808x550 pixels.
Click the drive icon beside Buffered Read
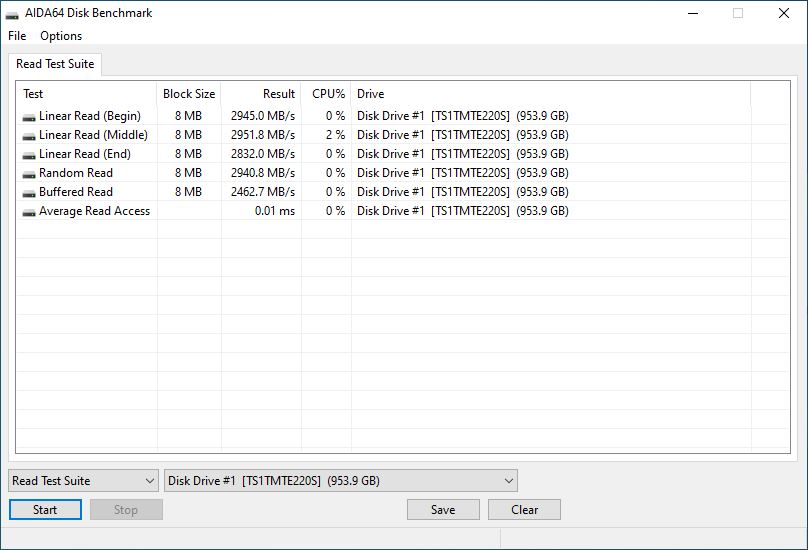[29, 193]
